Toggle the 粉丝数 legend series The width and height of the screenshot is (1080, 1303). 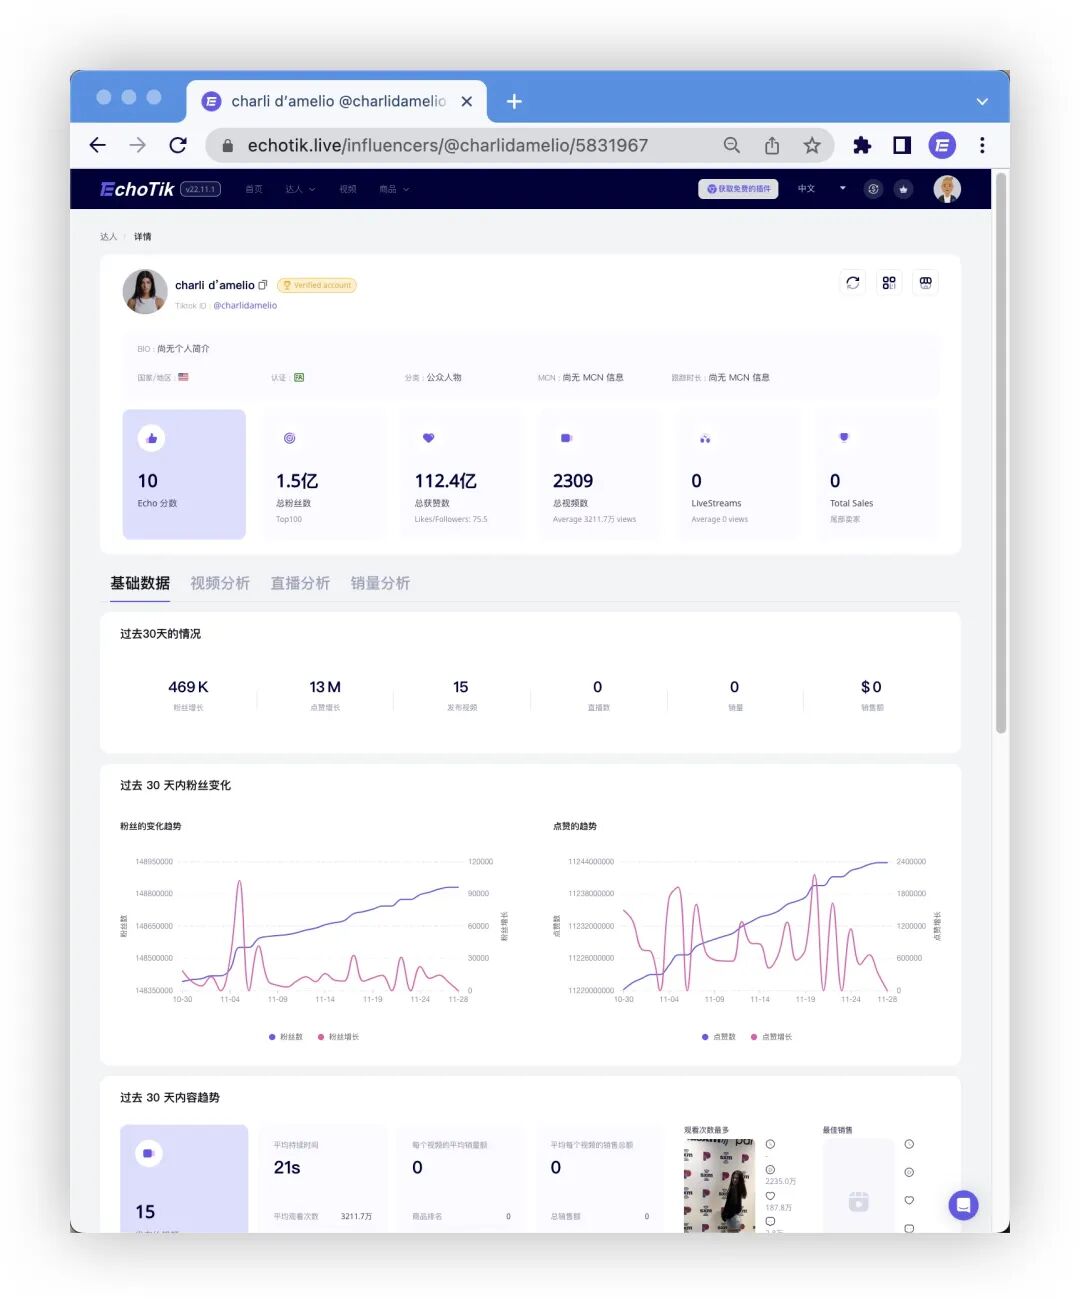tap(286, 1037)
